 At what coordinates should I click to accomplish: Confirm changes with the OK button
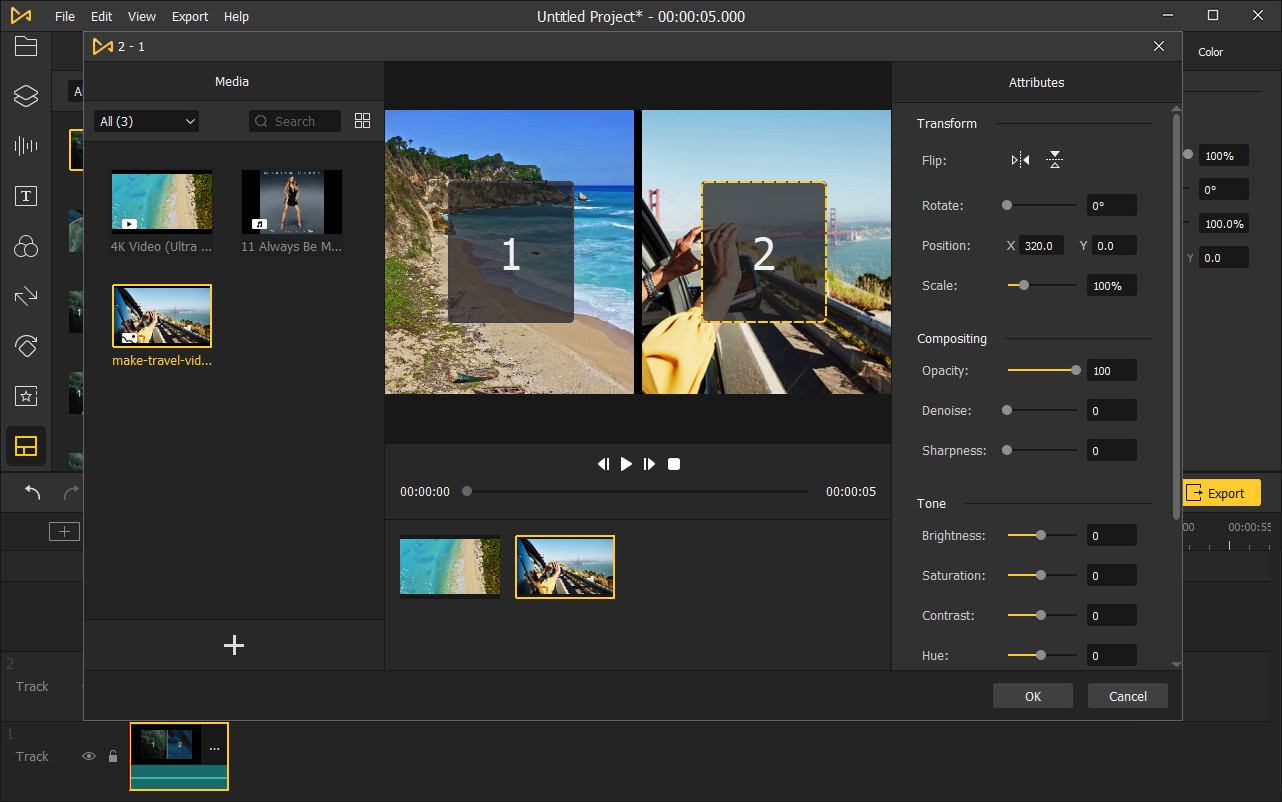[x=1032, y=695]
